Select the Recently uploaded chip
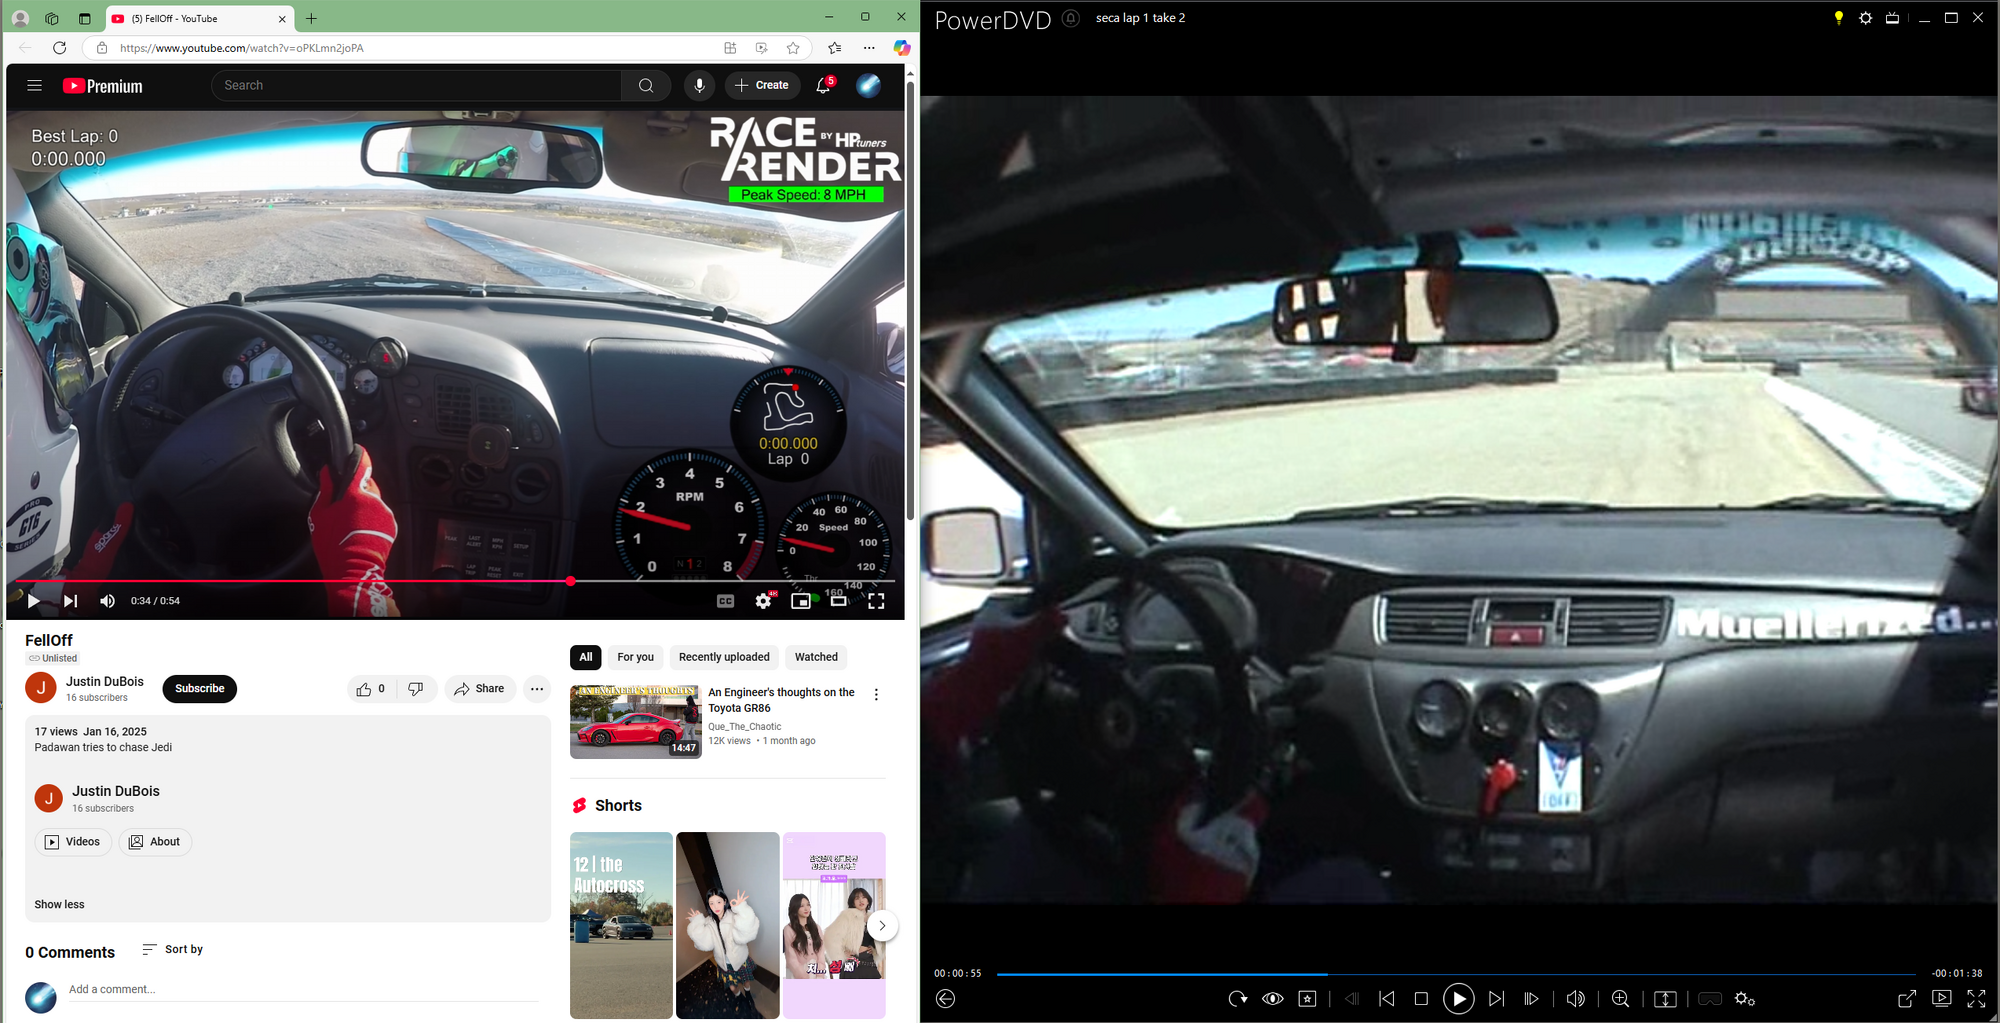The image size is (2000, 1023). (724, 657)
